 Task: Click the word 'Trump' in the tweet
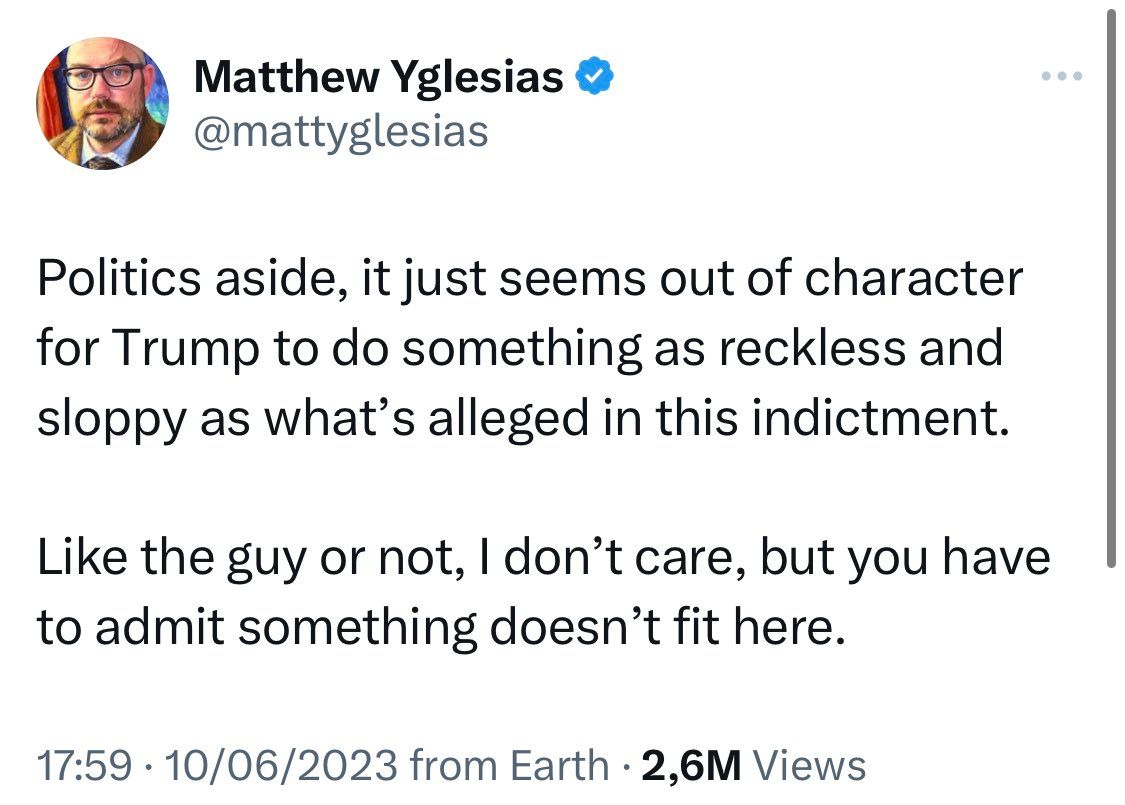coord(186,349)
